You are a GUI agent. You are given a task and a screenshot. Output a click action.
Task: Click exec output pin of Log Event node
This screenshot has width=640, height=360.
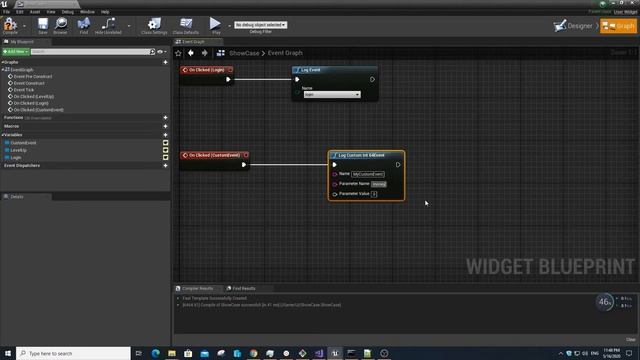[372, 80]
